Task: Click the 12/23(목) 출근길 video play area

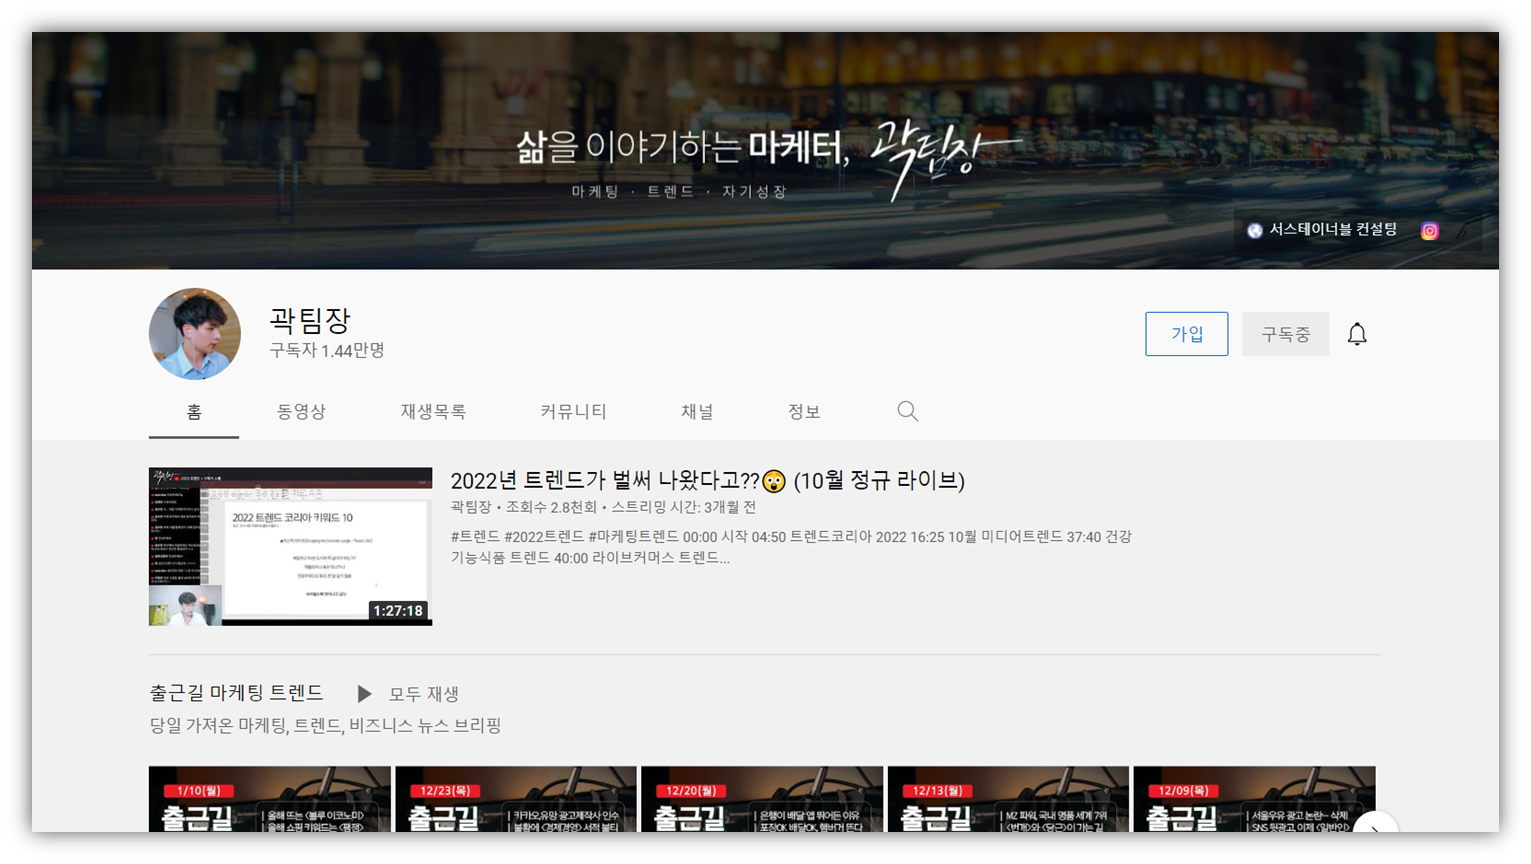Action: coord(515,800)
